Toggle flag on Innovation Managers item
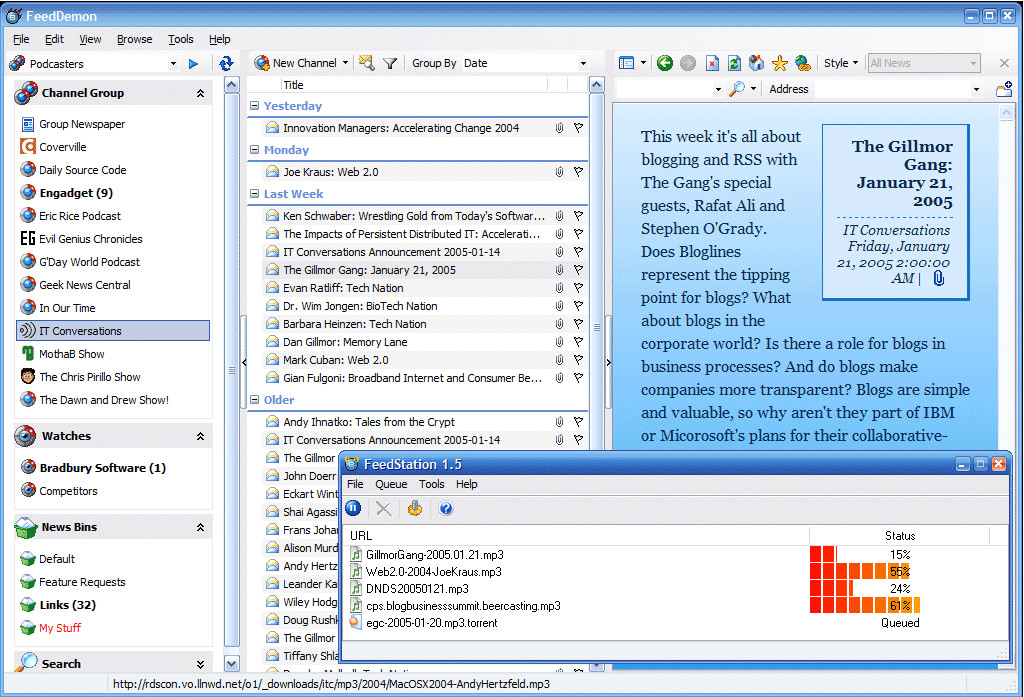The image size is (1024, 697). [x=578, y=128]
